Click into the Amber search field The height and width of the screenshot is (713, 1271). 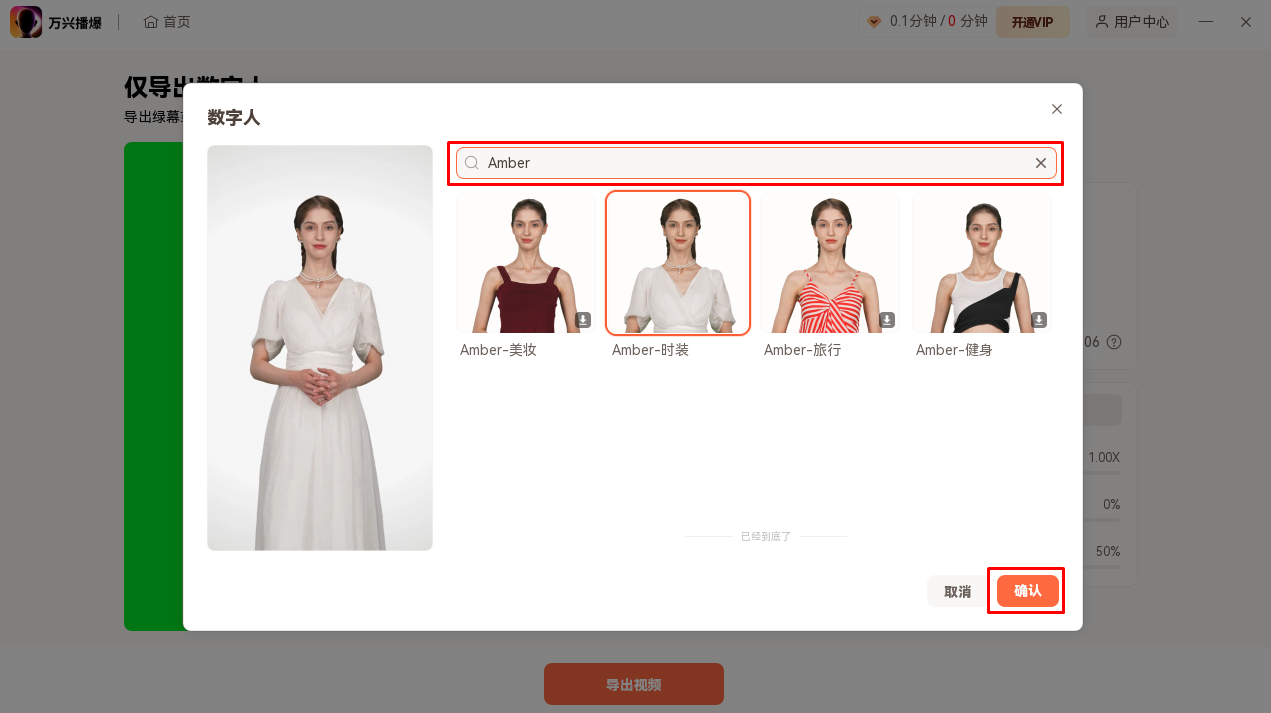(750, 163)
